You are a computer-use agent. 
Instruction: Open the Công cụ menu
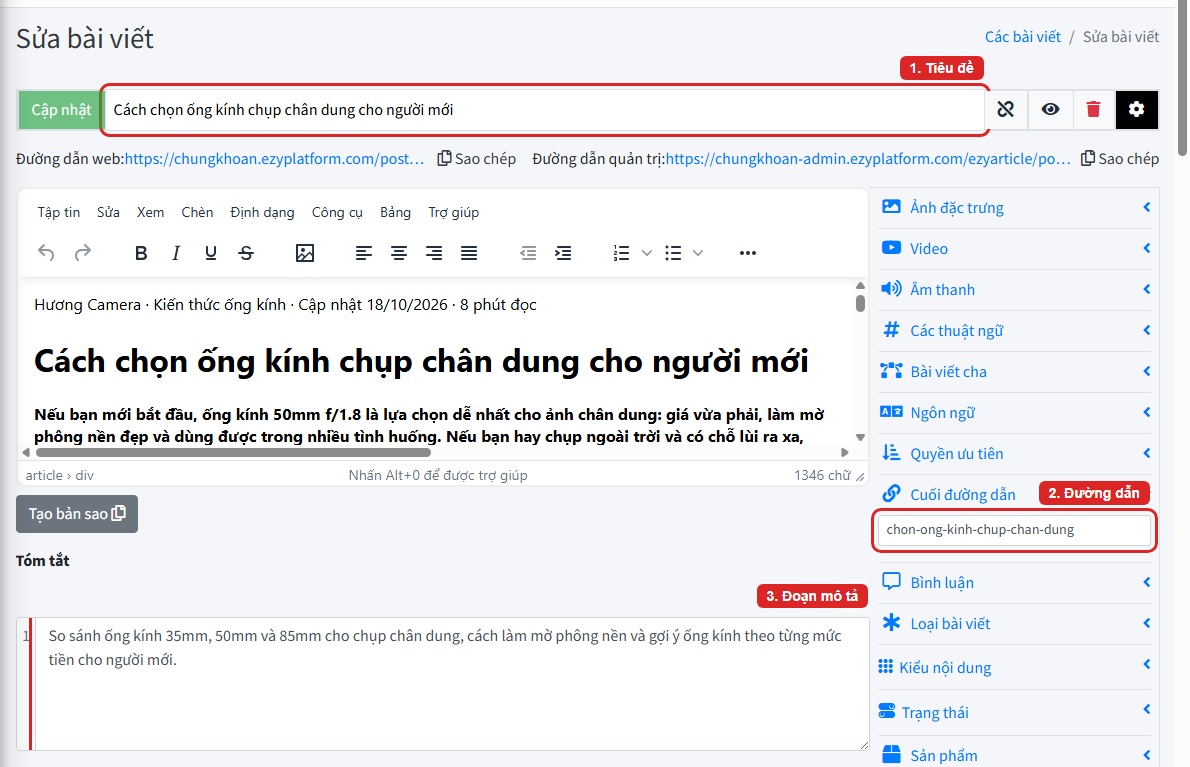coord(337,212)
